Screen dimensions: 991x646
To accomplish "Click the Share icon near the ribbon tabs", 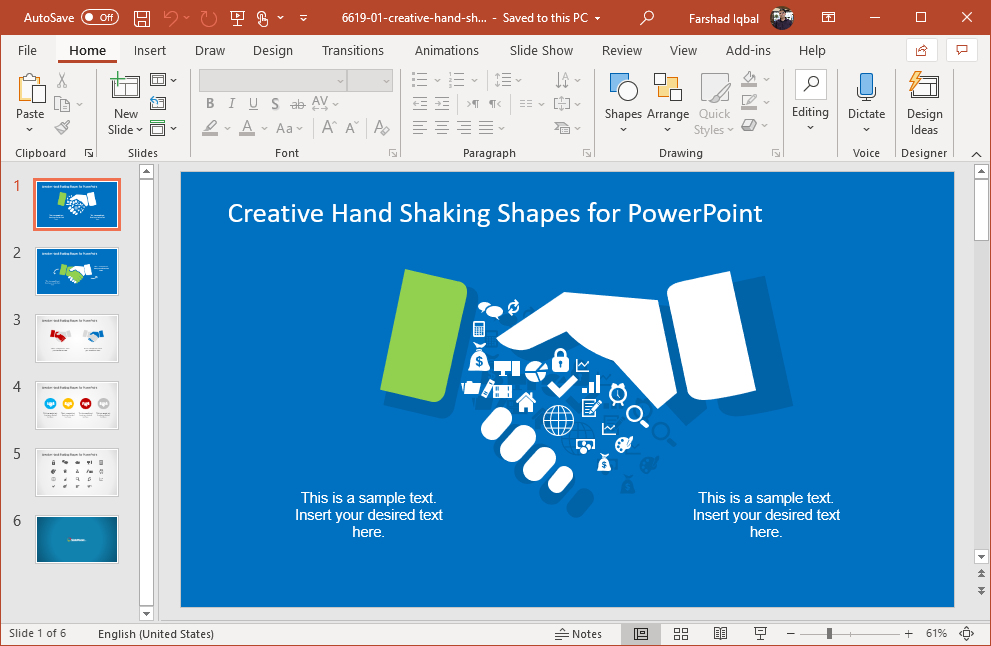I will pos(920,50).
